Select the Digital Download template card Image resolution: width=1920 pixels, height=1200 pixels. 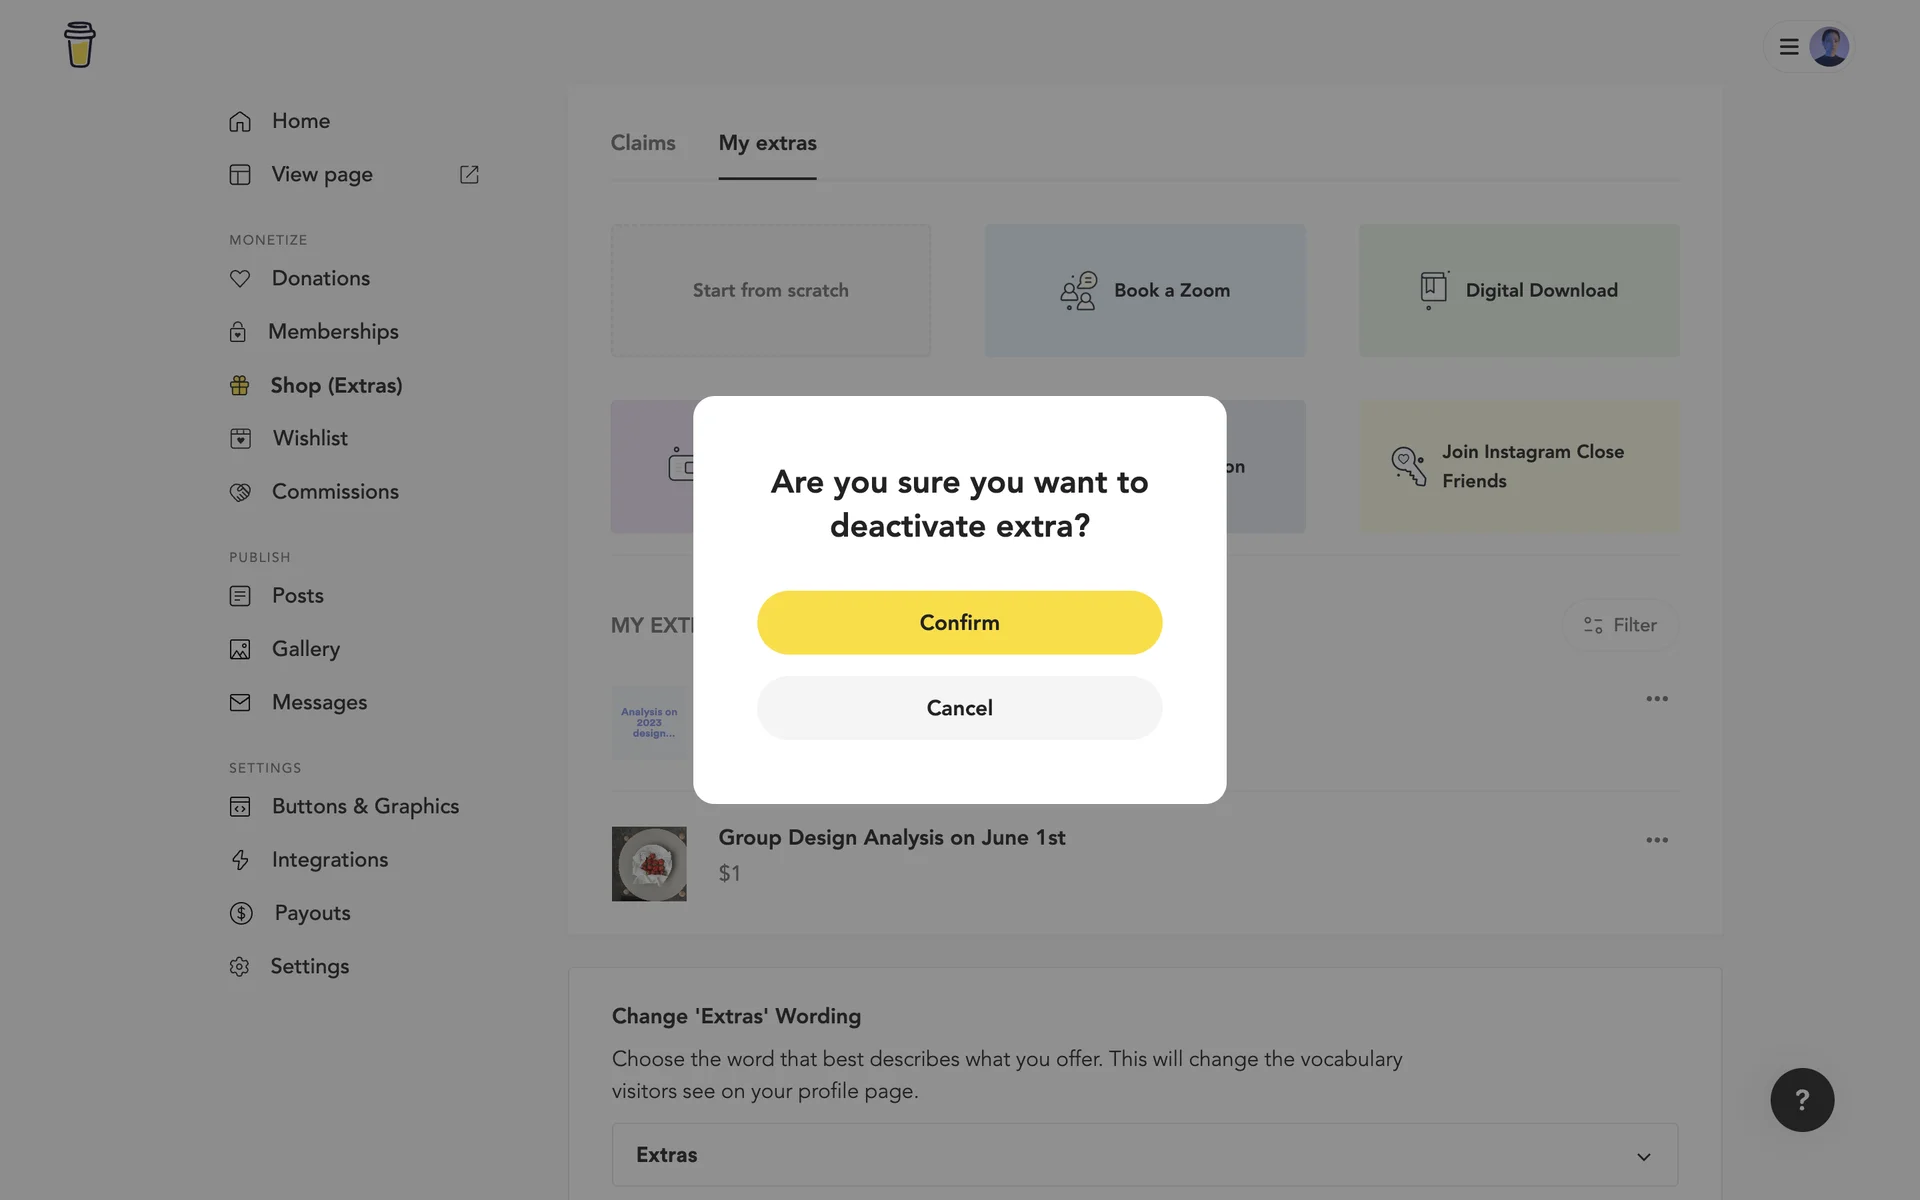coord(1518,291)
